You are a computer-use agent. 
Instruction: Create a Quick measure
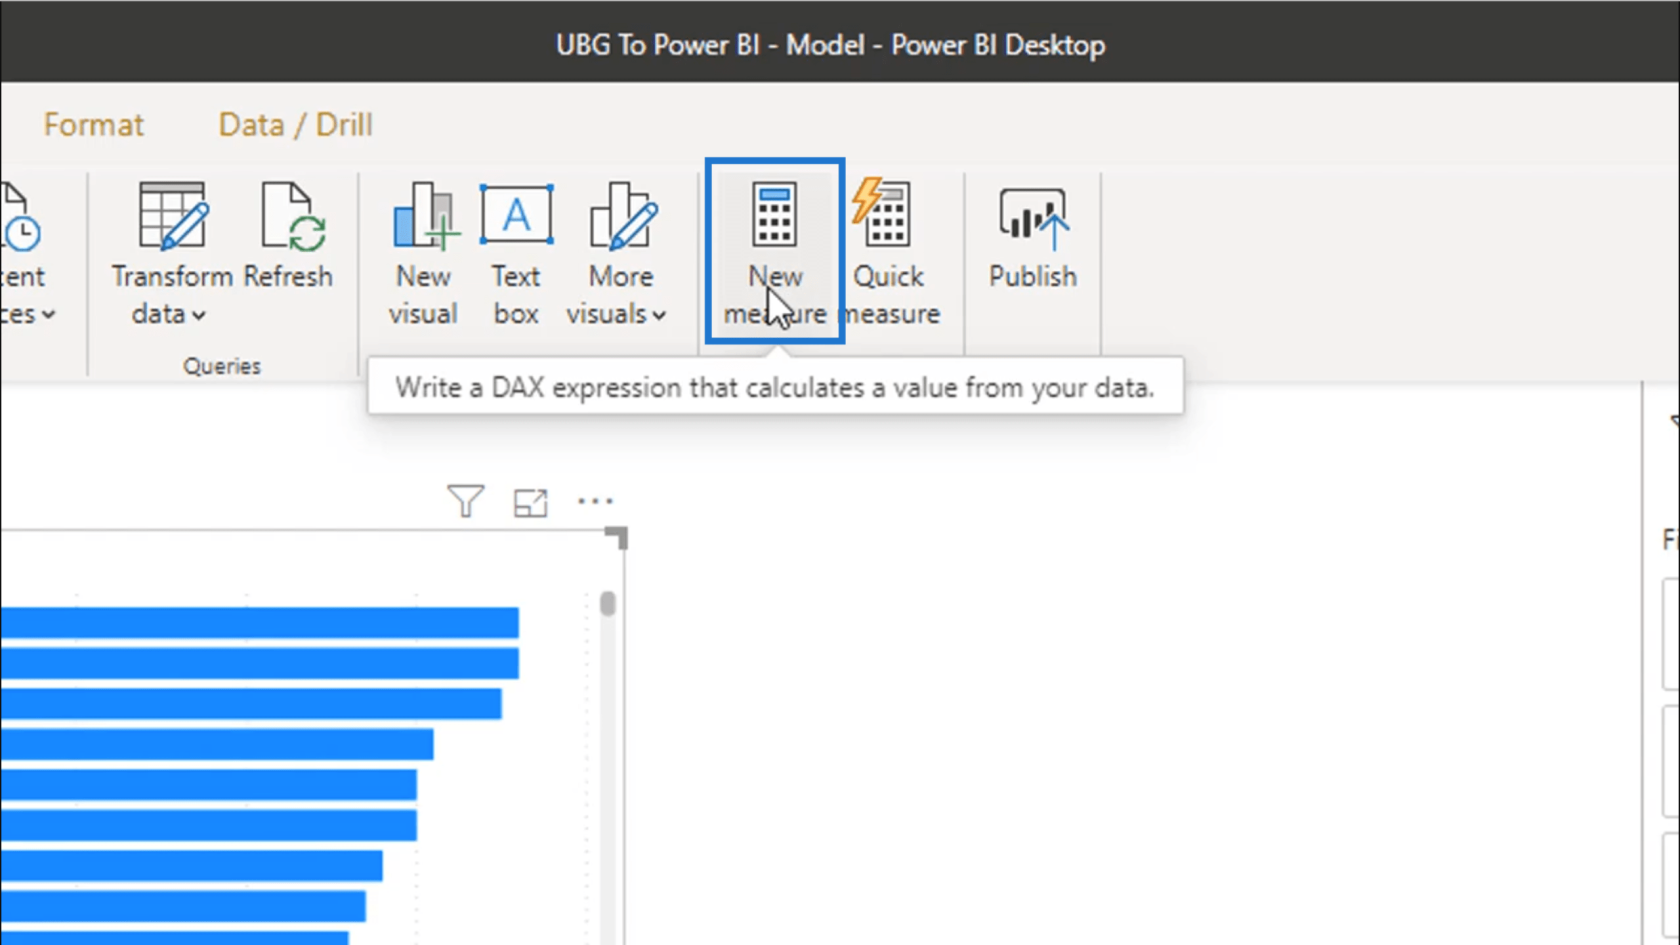[x=890, y=254]
